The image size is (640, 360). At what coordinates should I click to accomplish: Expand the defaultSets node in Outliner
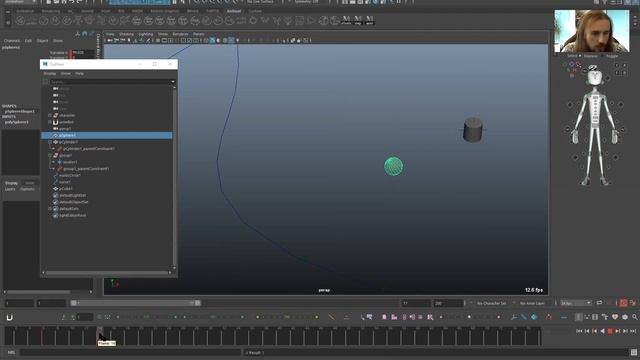pos(50,209)
